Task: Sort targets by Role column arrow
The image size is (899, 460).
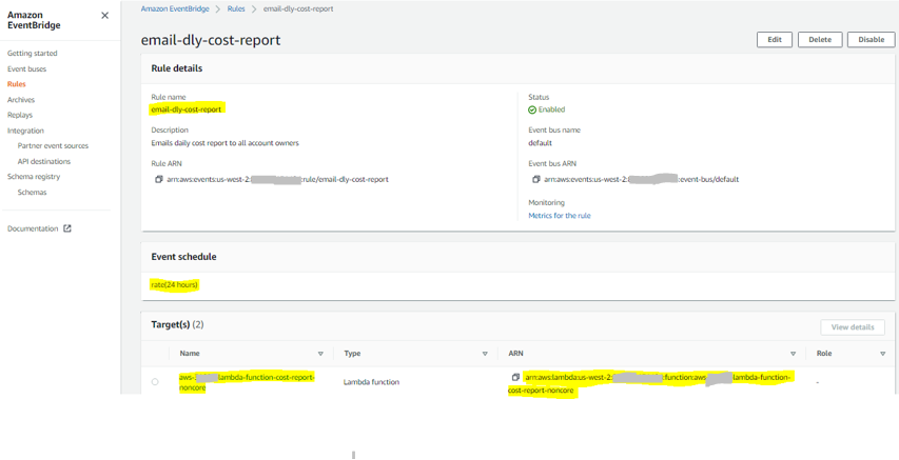Action: coord(882,354)
